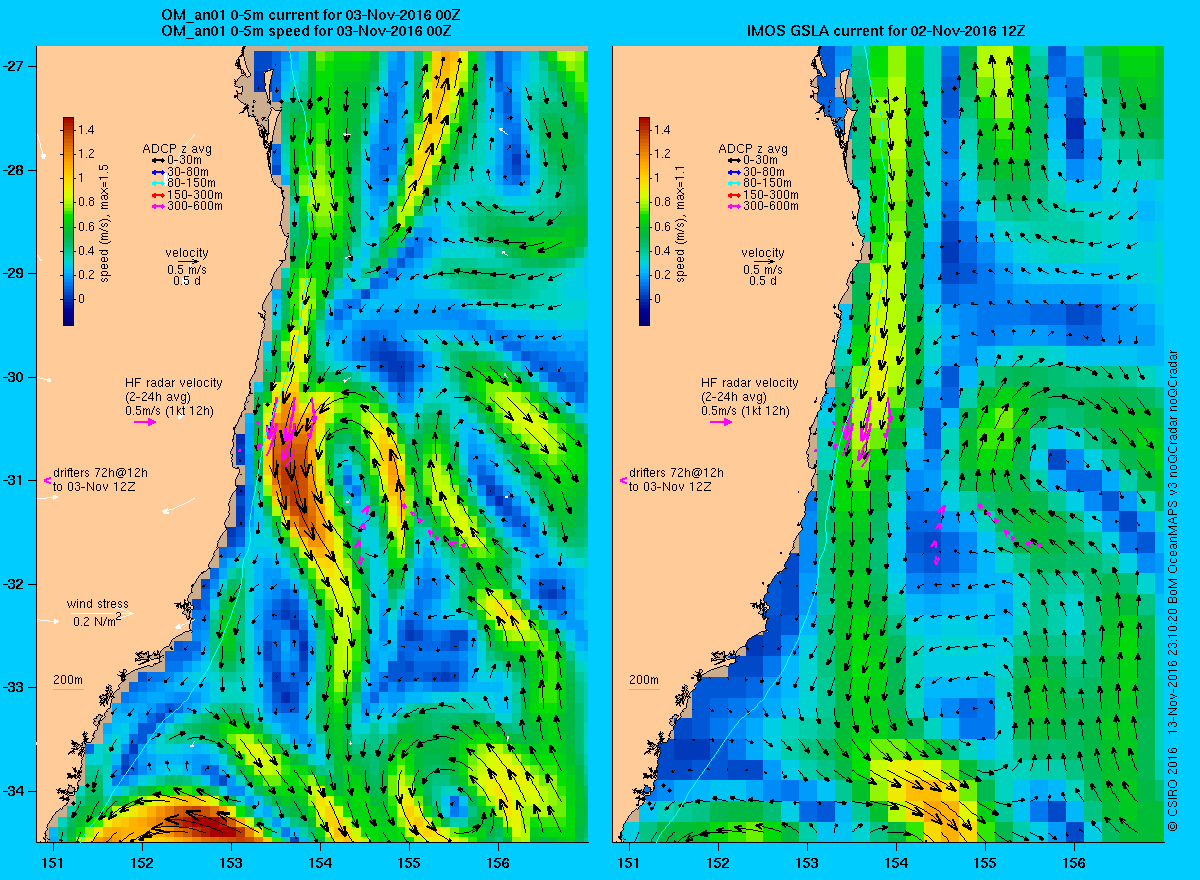Click the '0.2 N/m²' wind stress value
The height and width of the screenshot is (880, 1200).
97,620
